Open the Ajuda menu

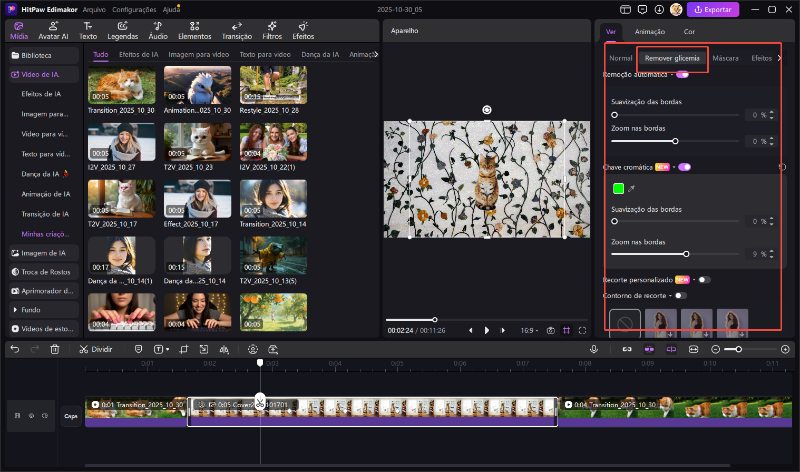(171, 9)
